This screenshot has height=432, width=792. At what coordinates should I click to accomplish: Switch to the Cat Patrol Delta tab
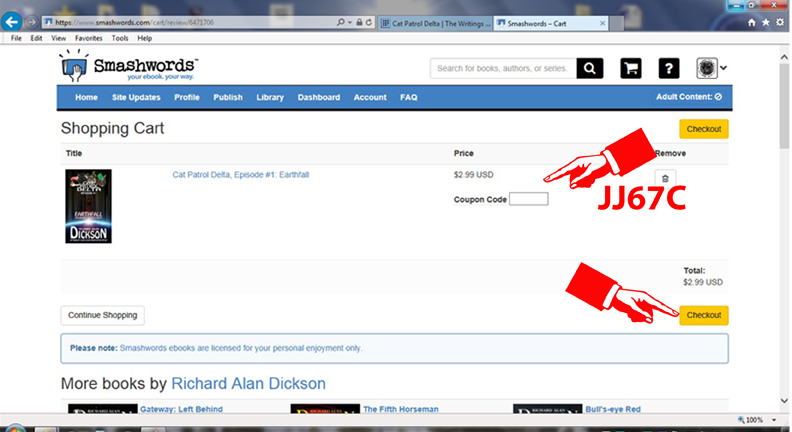coord(435,23)
